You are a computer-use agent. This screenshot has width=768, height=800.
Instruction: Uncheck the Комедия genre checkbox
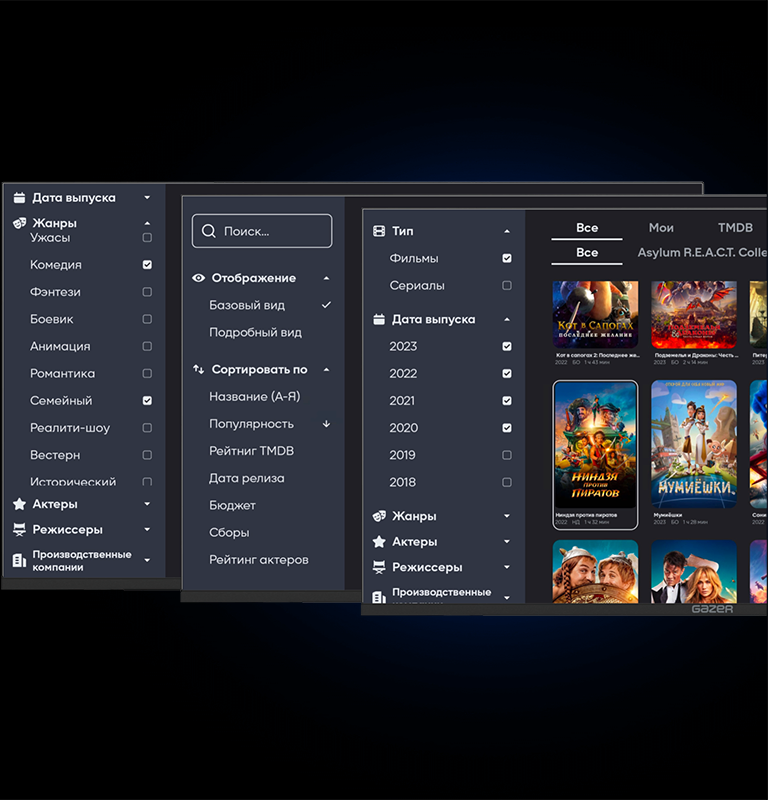coord(147,265)
